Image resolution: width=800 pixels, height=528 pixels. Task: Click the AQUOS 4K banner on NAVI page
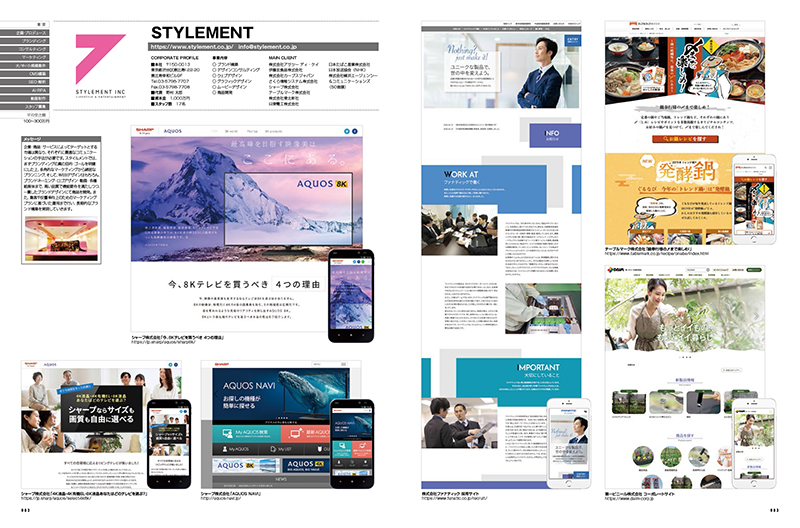click(x=305, y=465)
